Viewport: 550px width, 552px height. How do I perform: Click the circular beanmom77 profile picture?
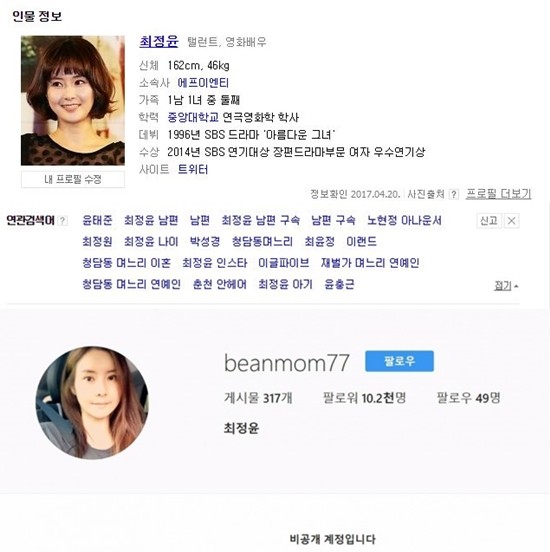[92, 403]
